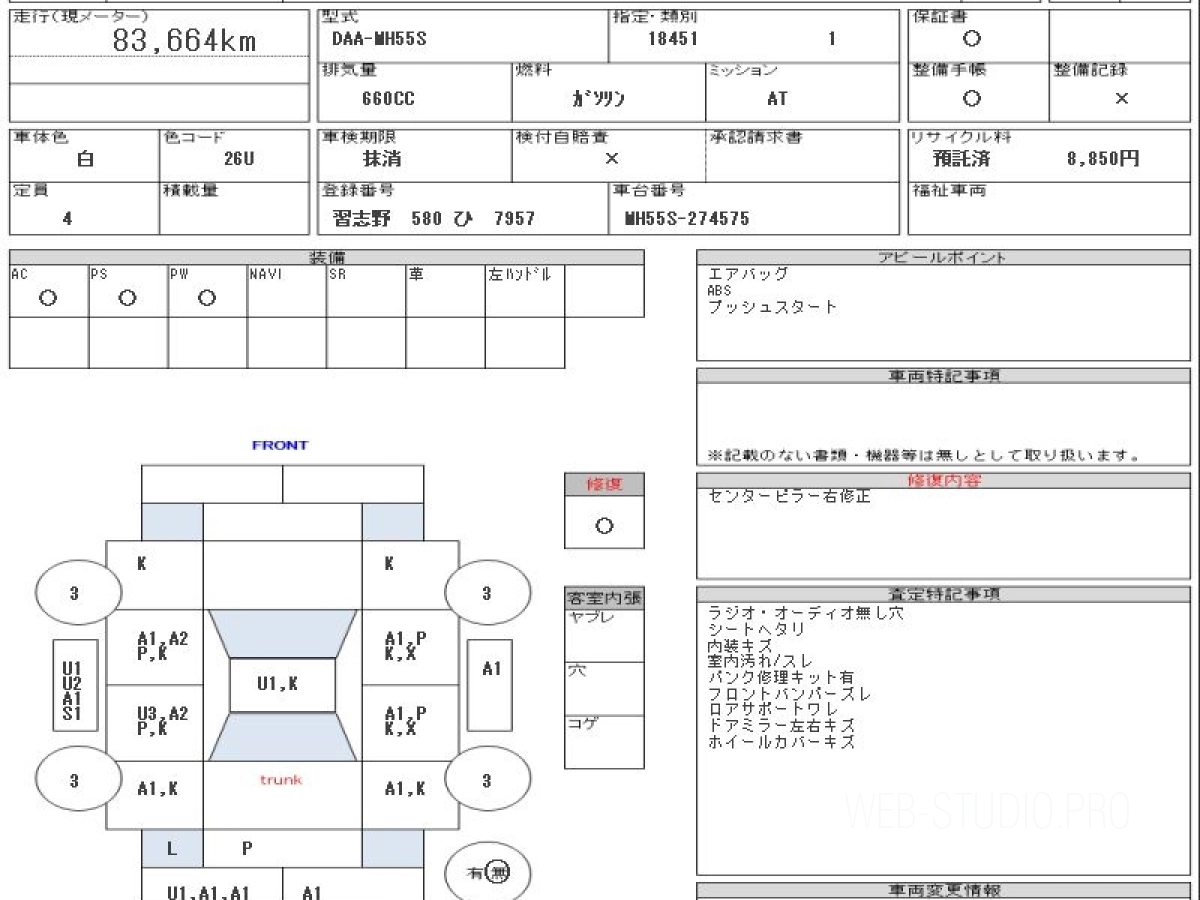Select the seating capacity value 4
Image resolution: width=1200 pixels, height=900 pixels.
click(x=67, y=218)
